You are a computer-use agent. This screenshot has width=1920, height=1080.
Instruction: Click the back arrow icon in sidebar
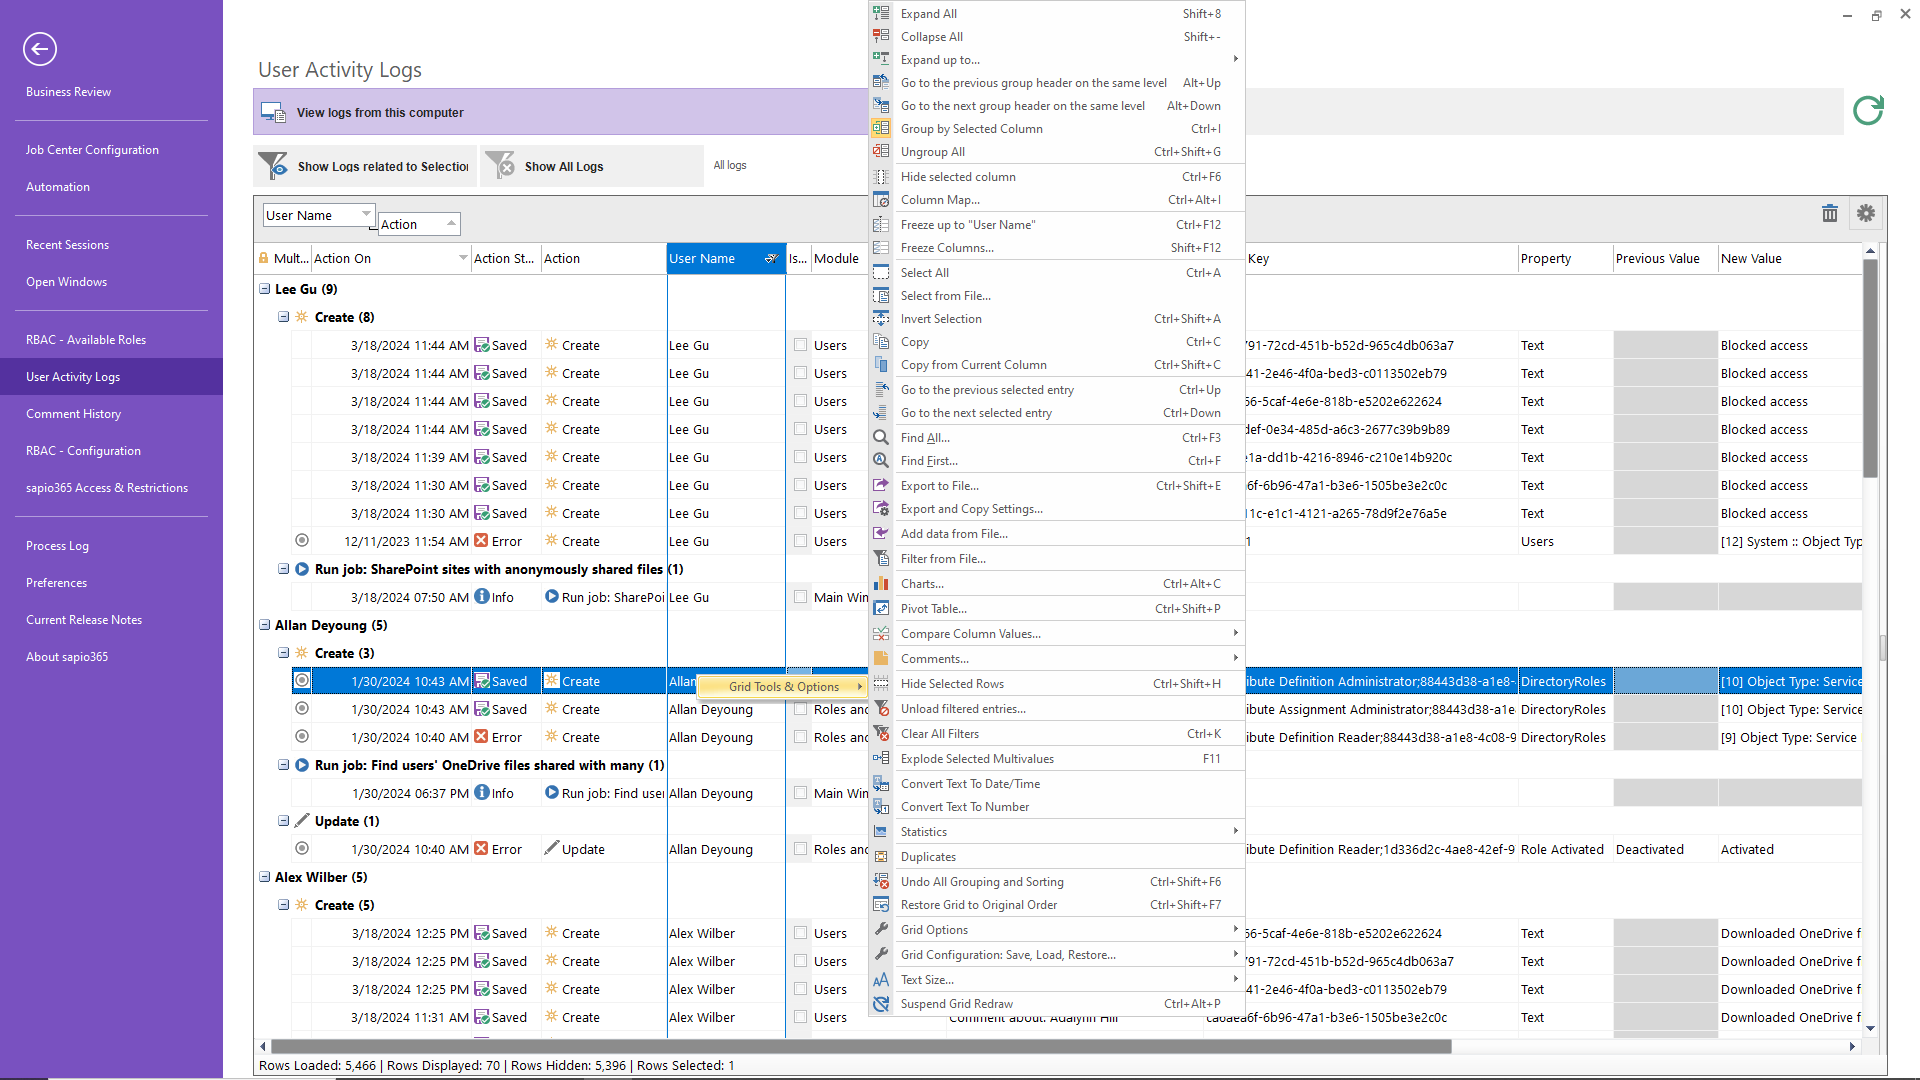pos(40,49)
